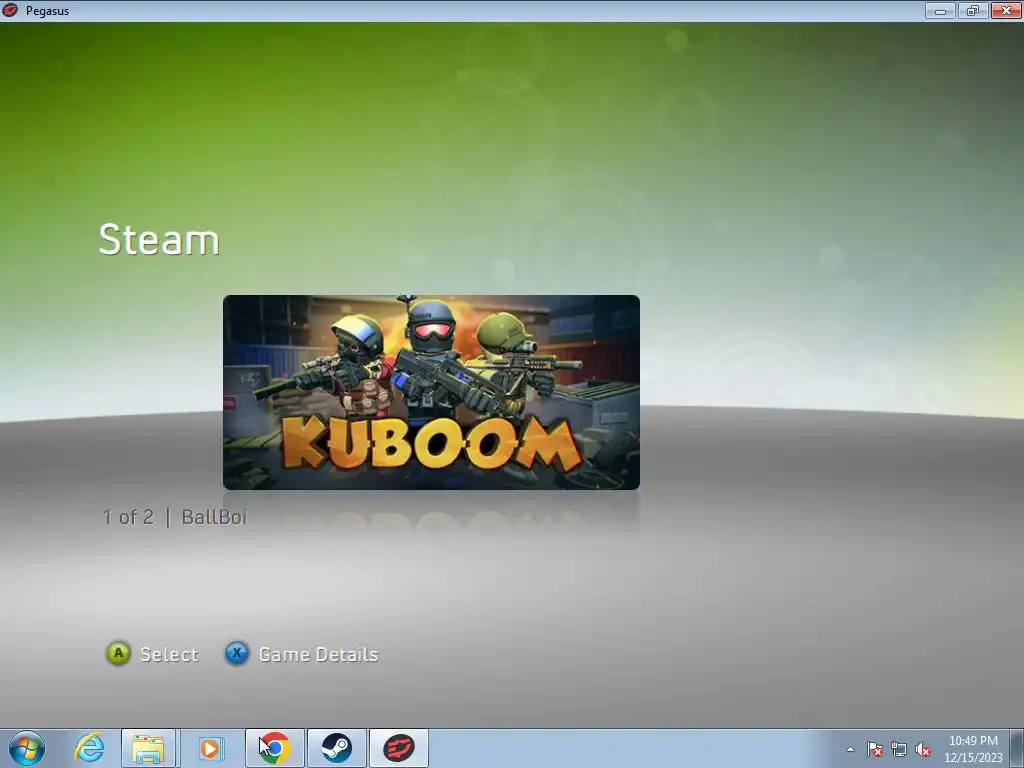The image size is (1024, 768).
Task: Open the Action Center flag icon
Action: (x=874, y=749)
